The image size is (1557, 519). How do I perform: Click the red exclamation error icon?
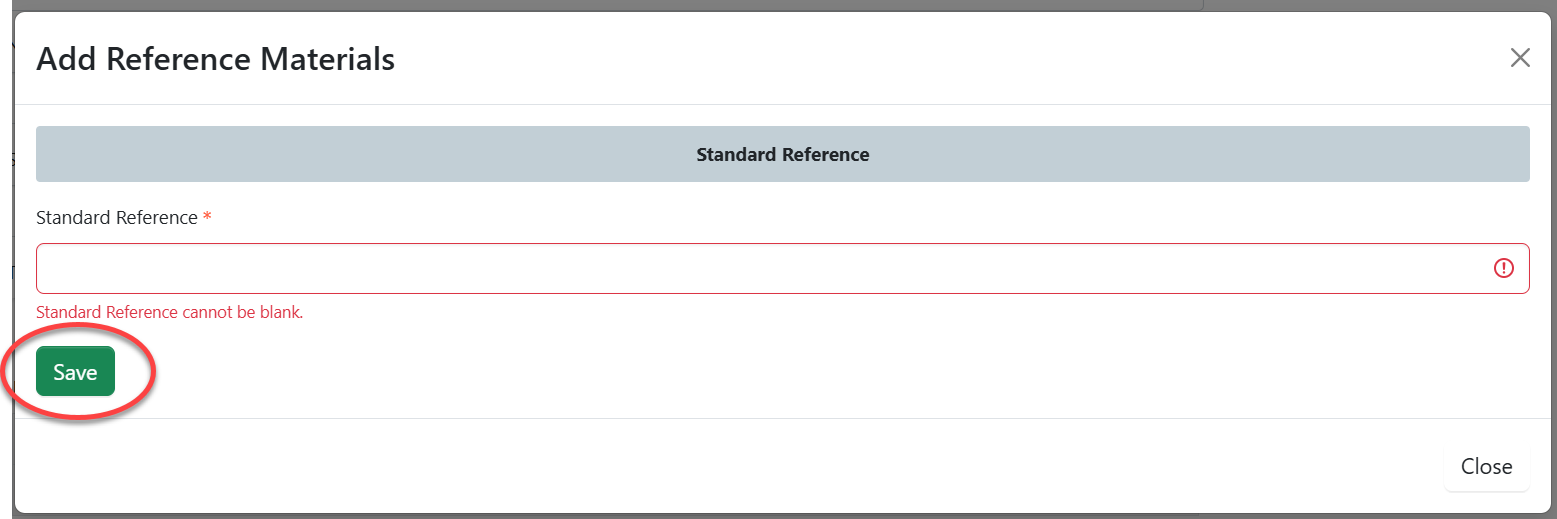(1503, 268)
